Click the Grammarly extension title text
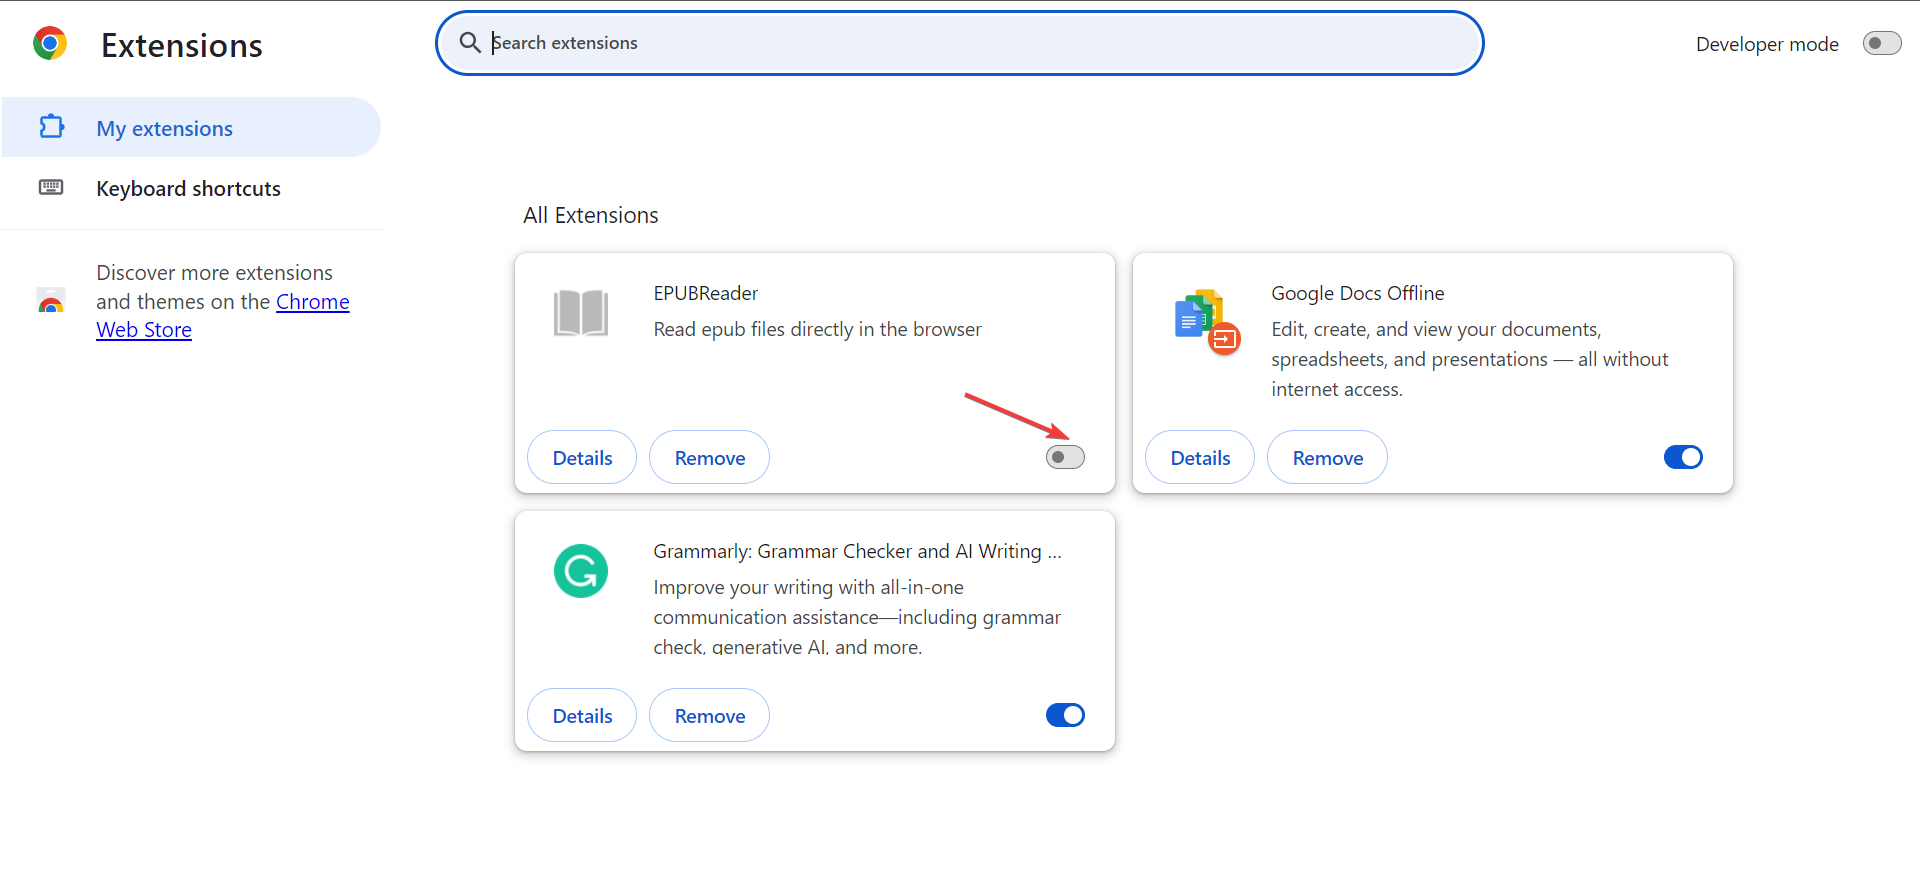 pyautogui.click(x=858, y=551)
